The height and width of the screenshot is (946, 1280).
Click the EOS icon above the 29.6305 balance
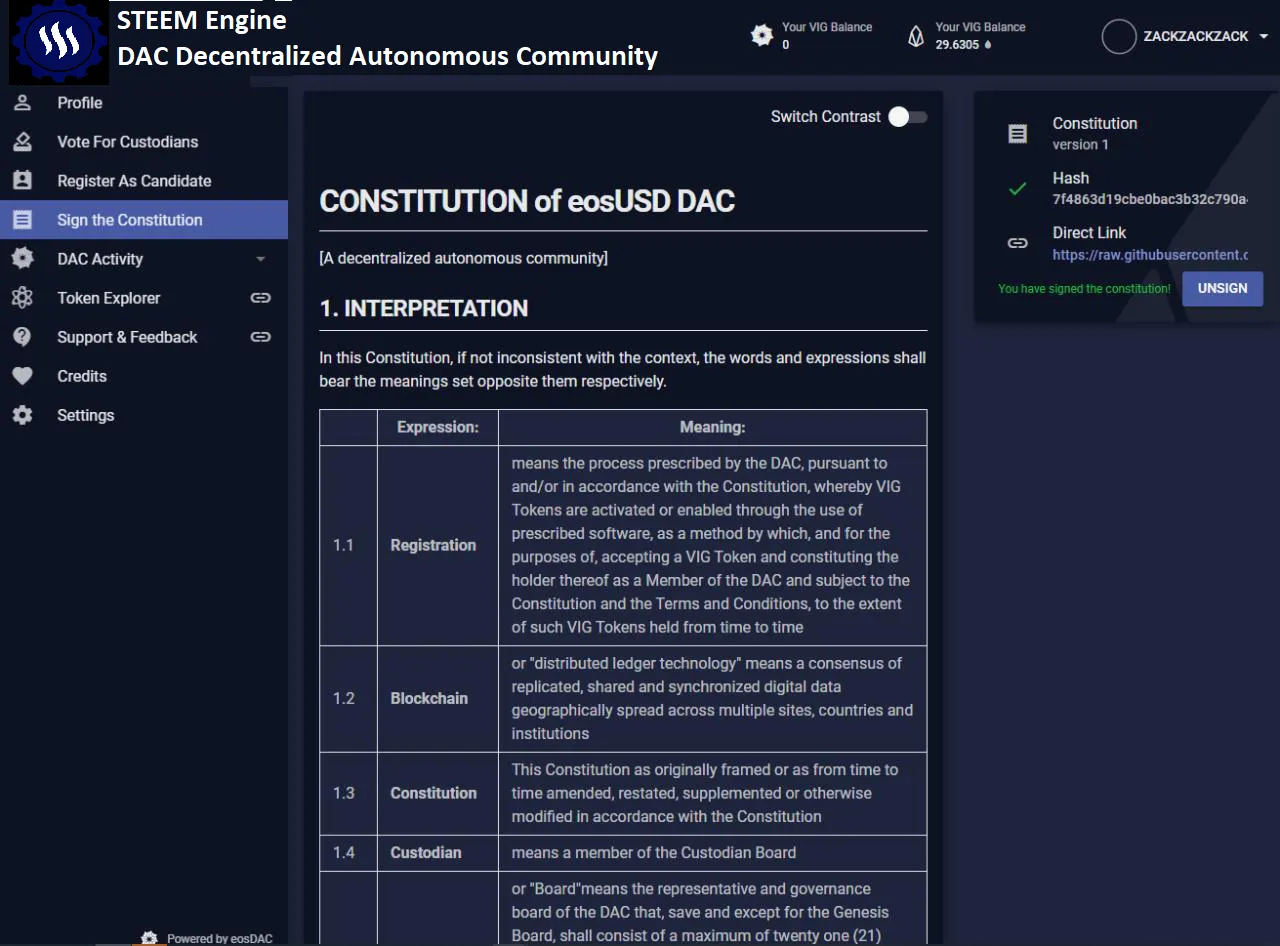coord(916,37)
